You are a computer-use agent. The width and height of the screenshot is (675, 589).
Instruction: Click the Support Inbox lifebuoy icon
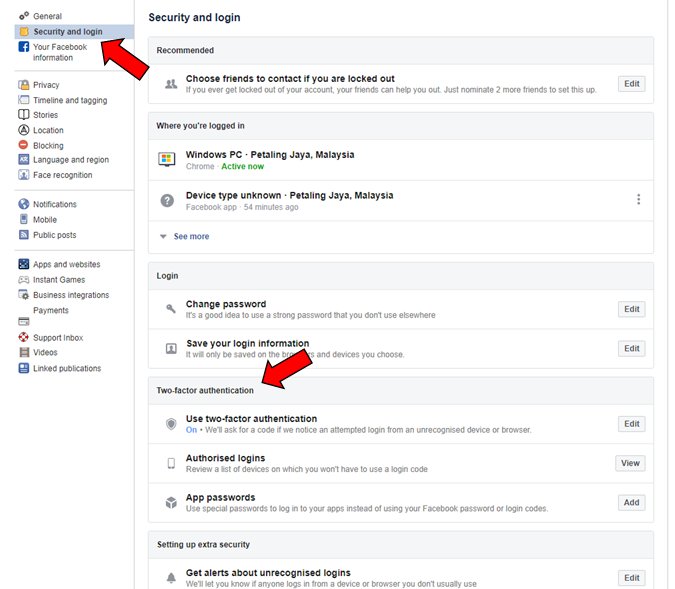[x=24, y=337]
